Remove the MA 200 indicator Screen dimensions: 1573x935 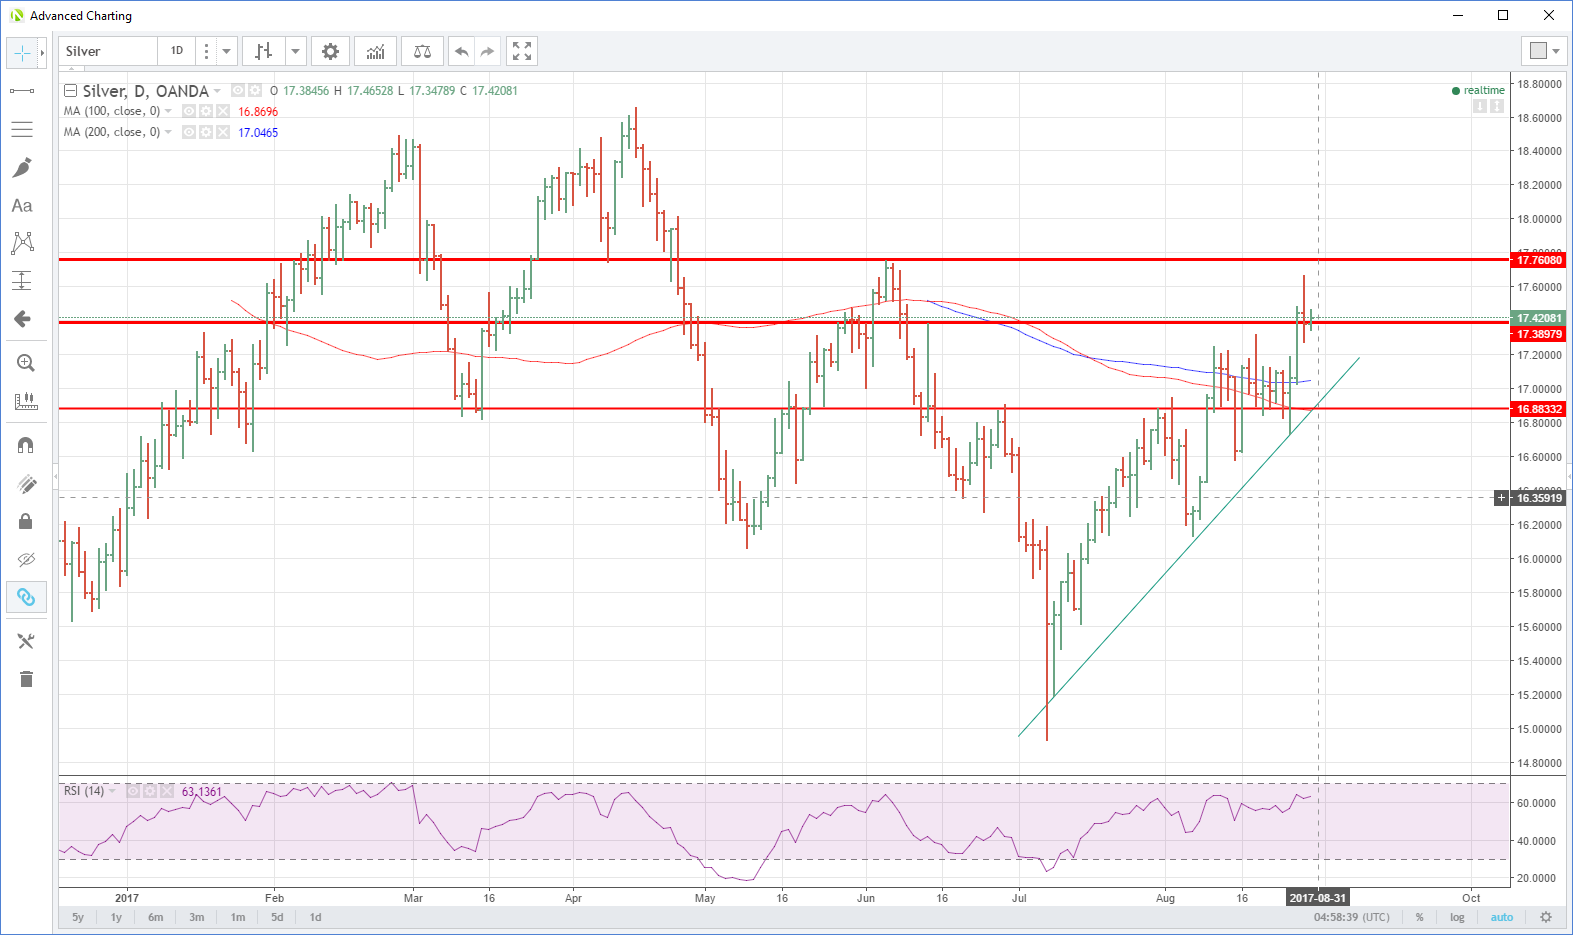(222, 132)
